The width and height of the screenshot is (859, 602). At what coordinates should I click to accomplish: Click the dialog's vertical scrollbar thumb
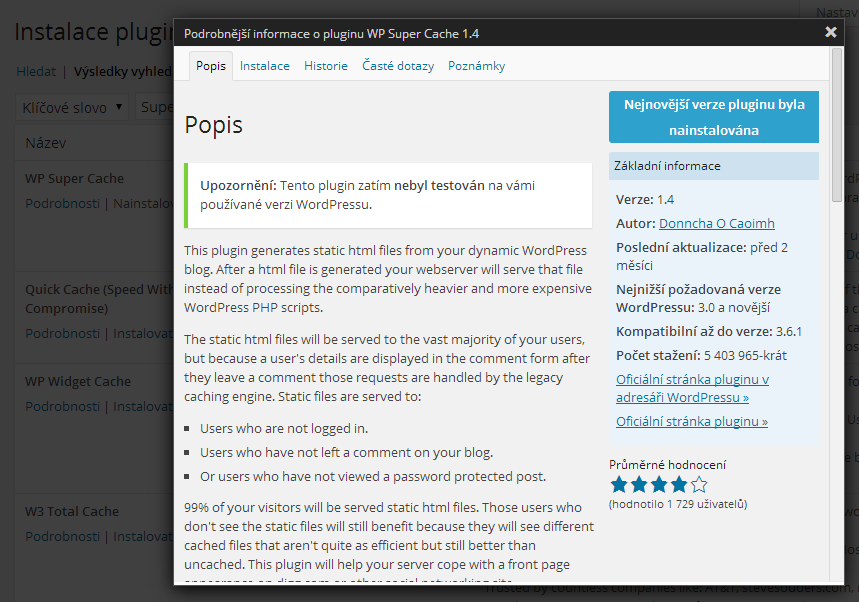click(x=836, y=125)
